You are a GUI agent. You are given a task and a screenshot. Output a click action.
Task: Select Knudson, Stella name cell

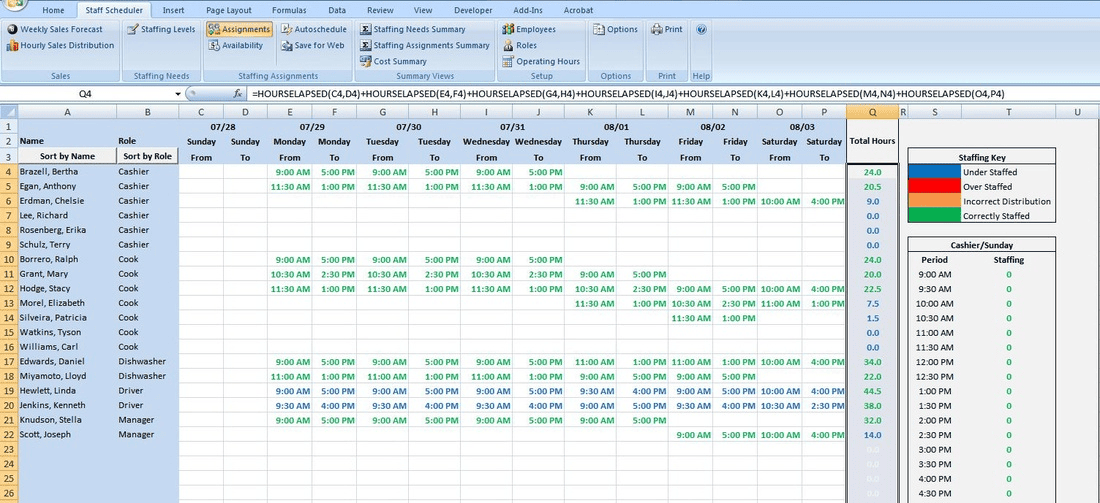coord(67,420)
